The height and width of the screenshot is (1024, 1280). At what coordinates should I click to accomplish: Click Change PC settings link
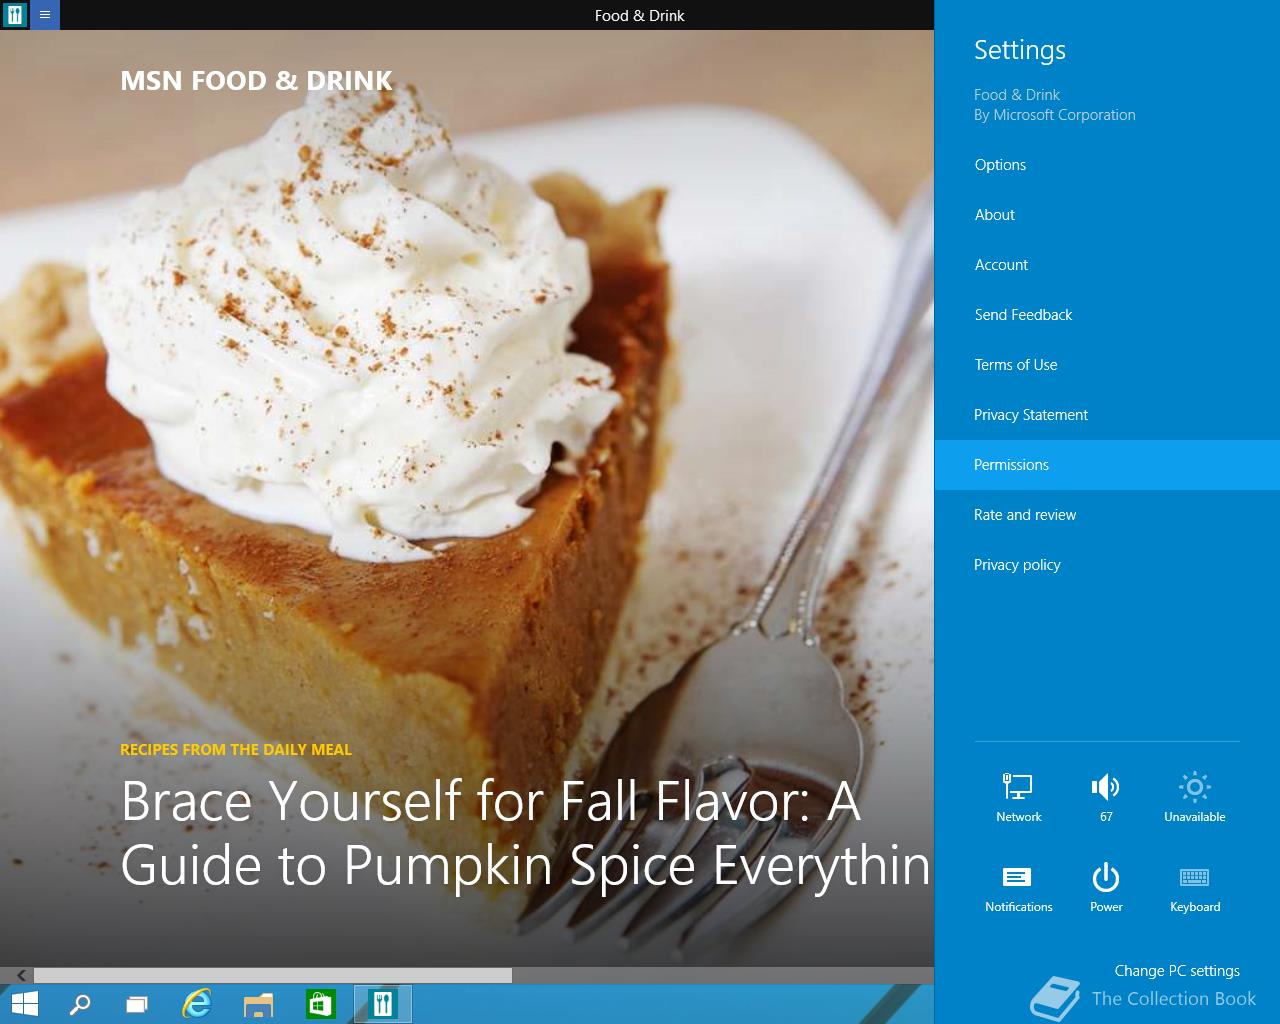coord(1177,970)
